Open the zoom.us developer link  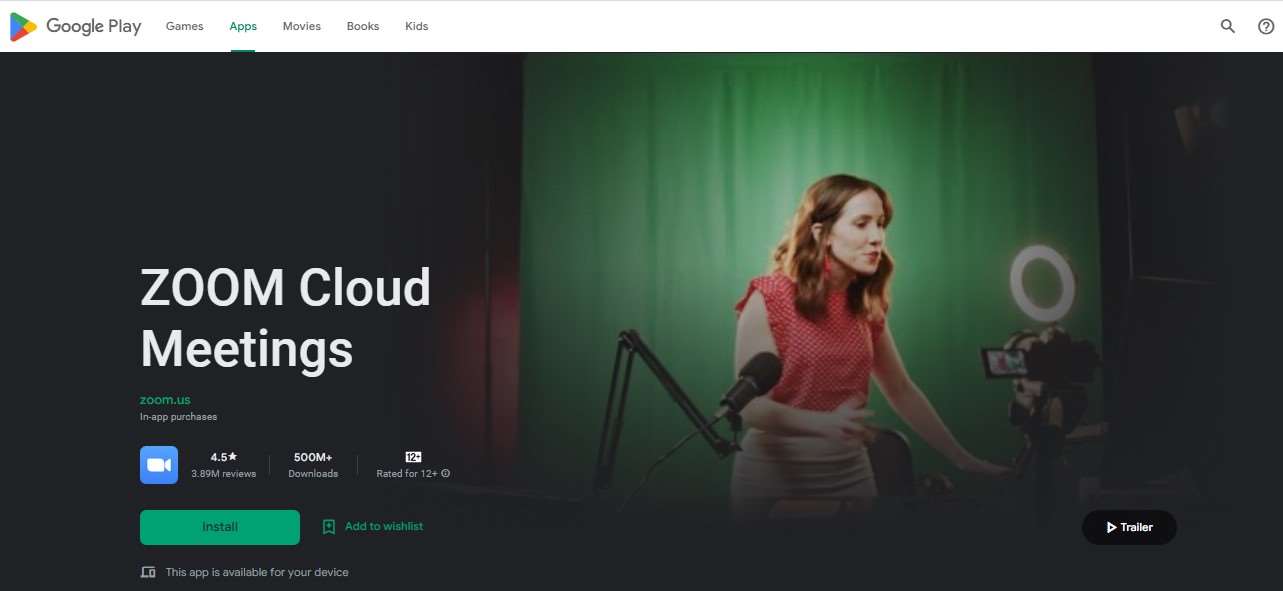pyautogui.click(x=165, y=400)
